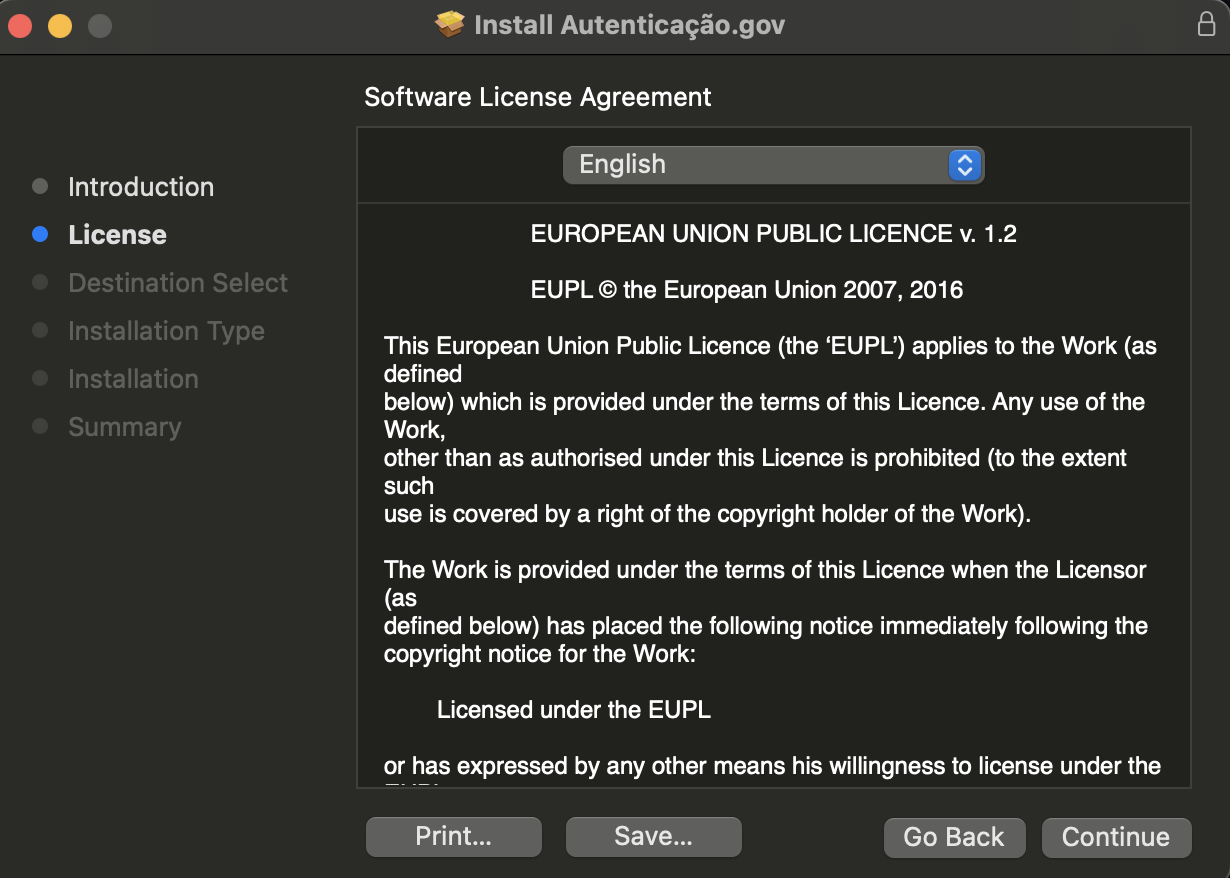Click the lock icon in the title bar
Image resolution: width=1230 pixels, height=878 pixels.
coord(1206,25)
